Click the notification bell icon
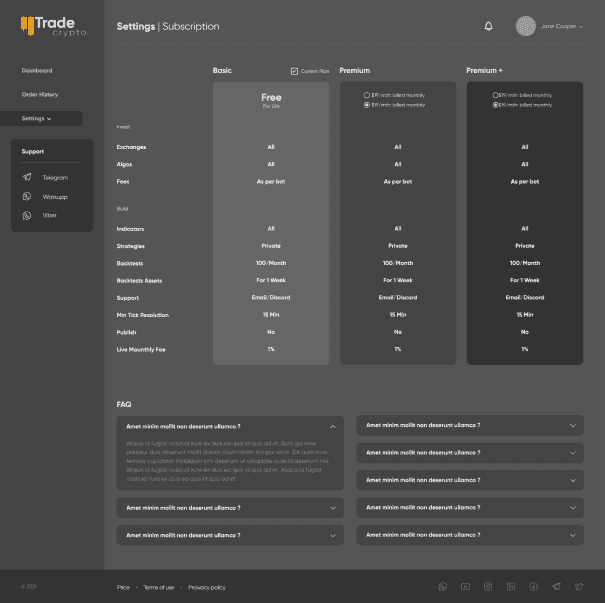The image size is (605, 603). click(488, 26)
